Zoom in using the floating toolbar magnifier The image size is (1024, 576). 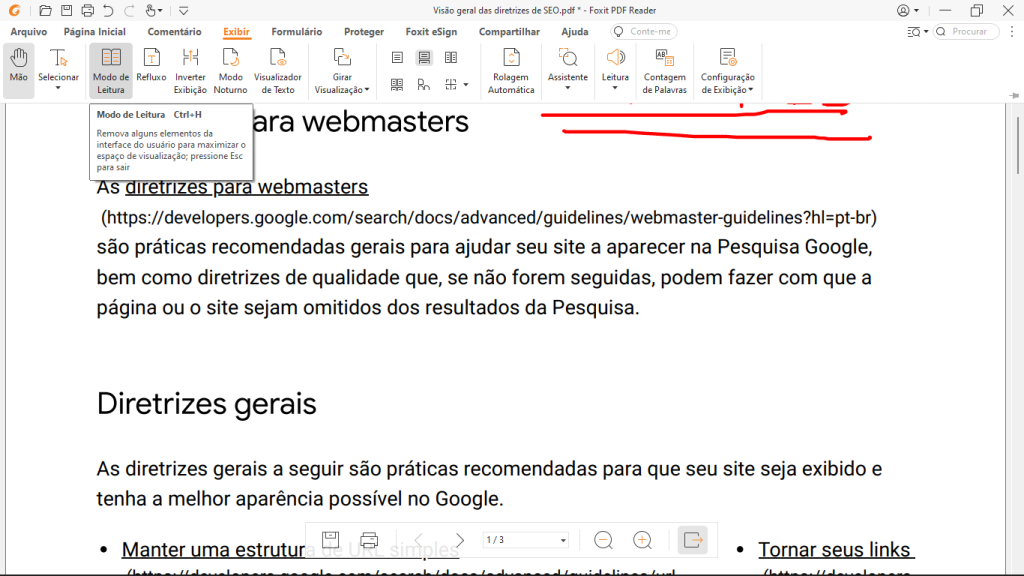tap(643, 540)
